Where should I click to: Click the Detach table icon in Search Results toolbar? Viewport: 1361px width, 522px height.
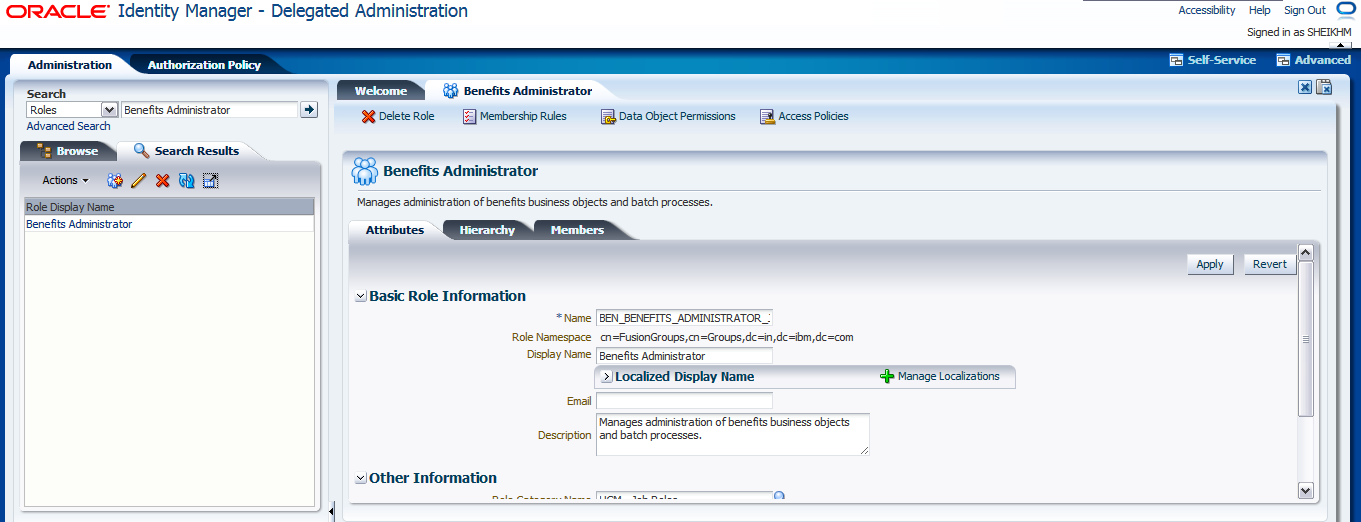point(210,180)
